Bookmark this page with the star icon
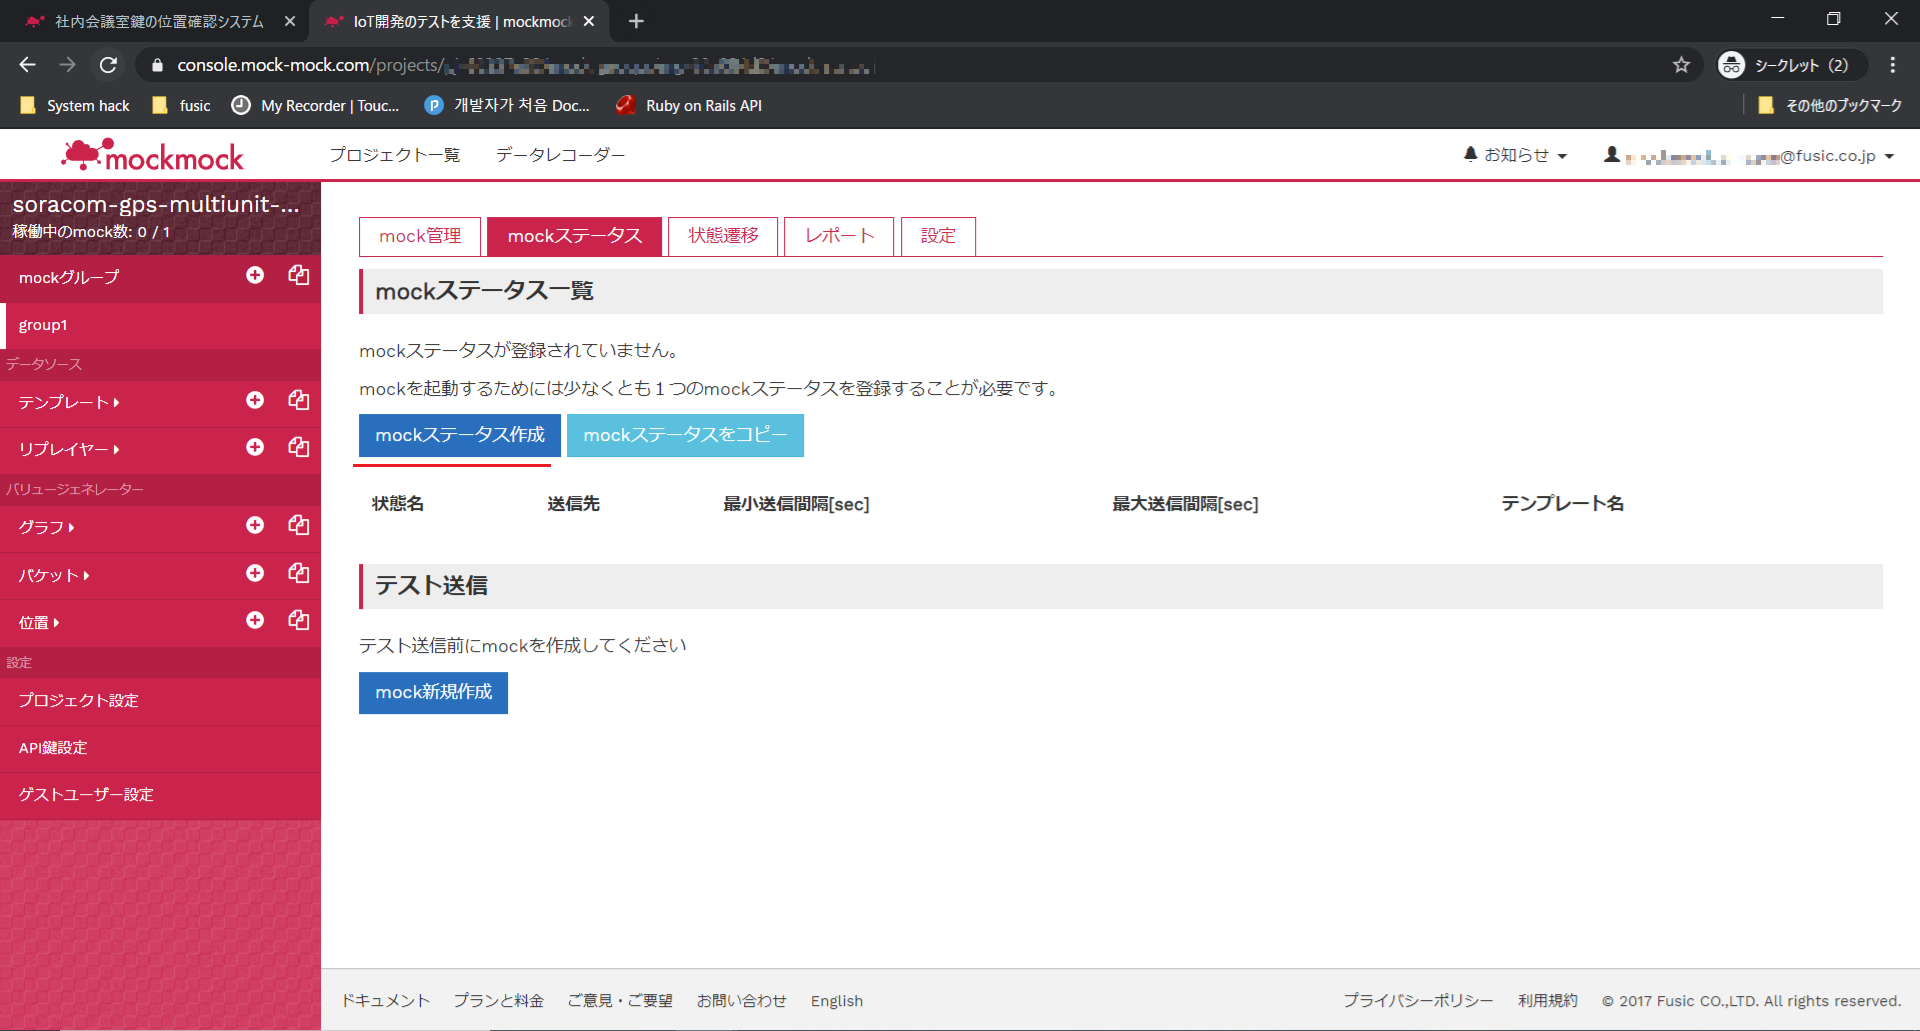This screenshot has width=1920, height=1031. click(1681, 65)
